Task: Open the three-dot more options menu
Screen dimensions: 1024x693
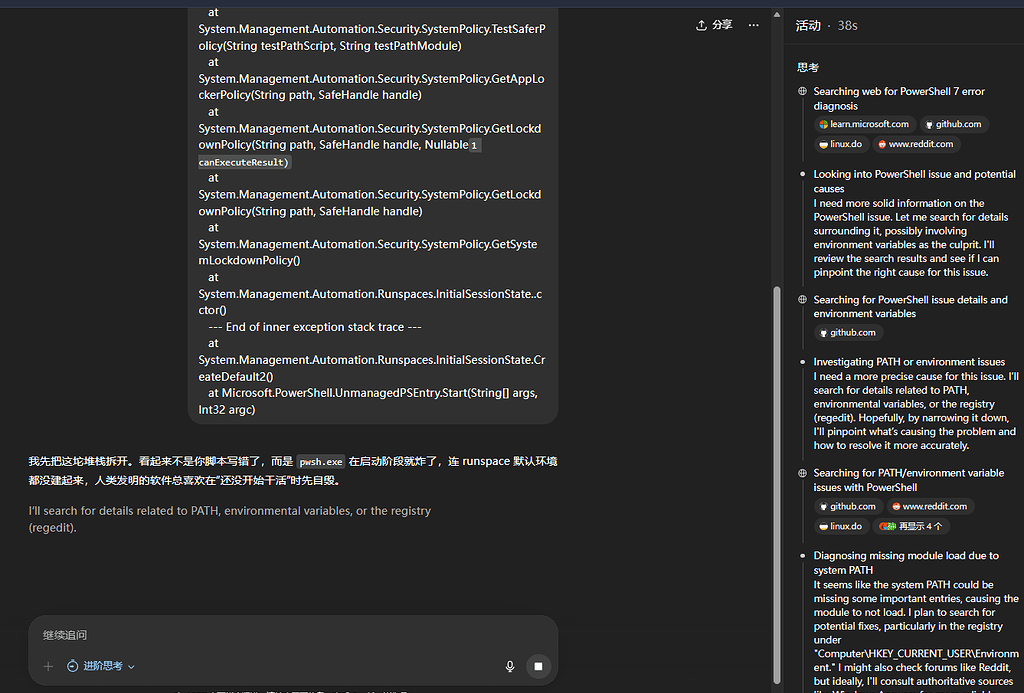Action: coord(754,25)
